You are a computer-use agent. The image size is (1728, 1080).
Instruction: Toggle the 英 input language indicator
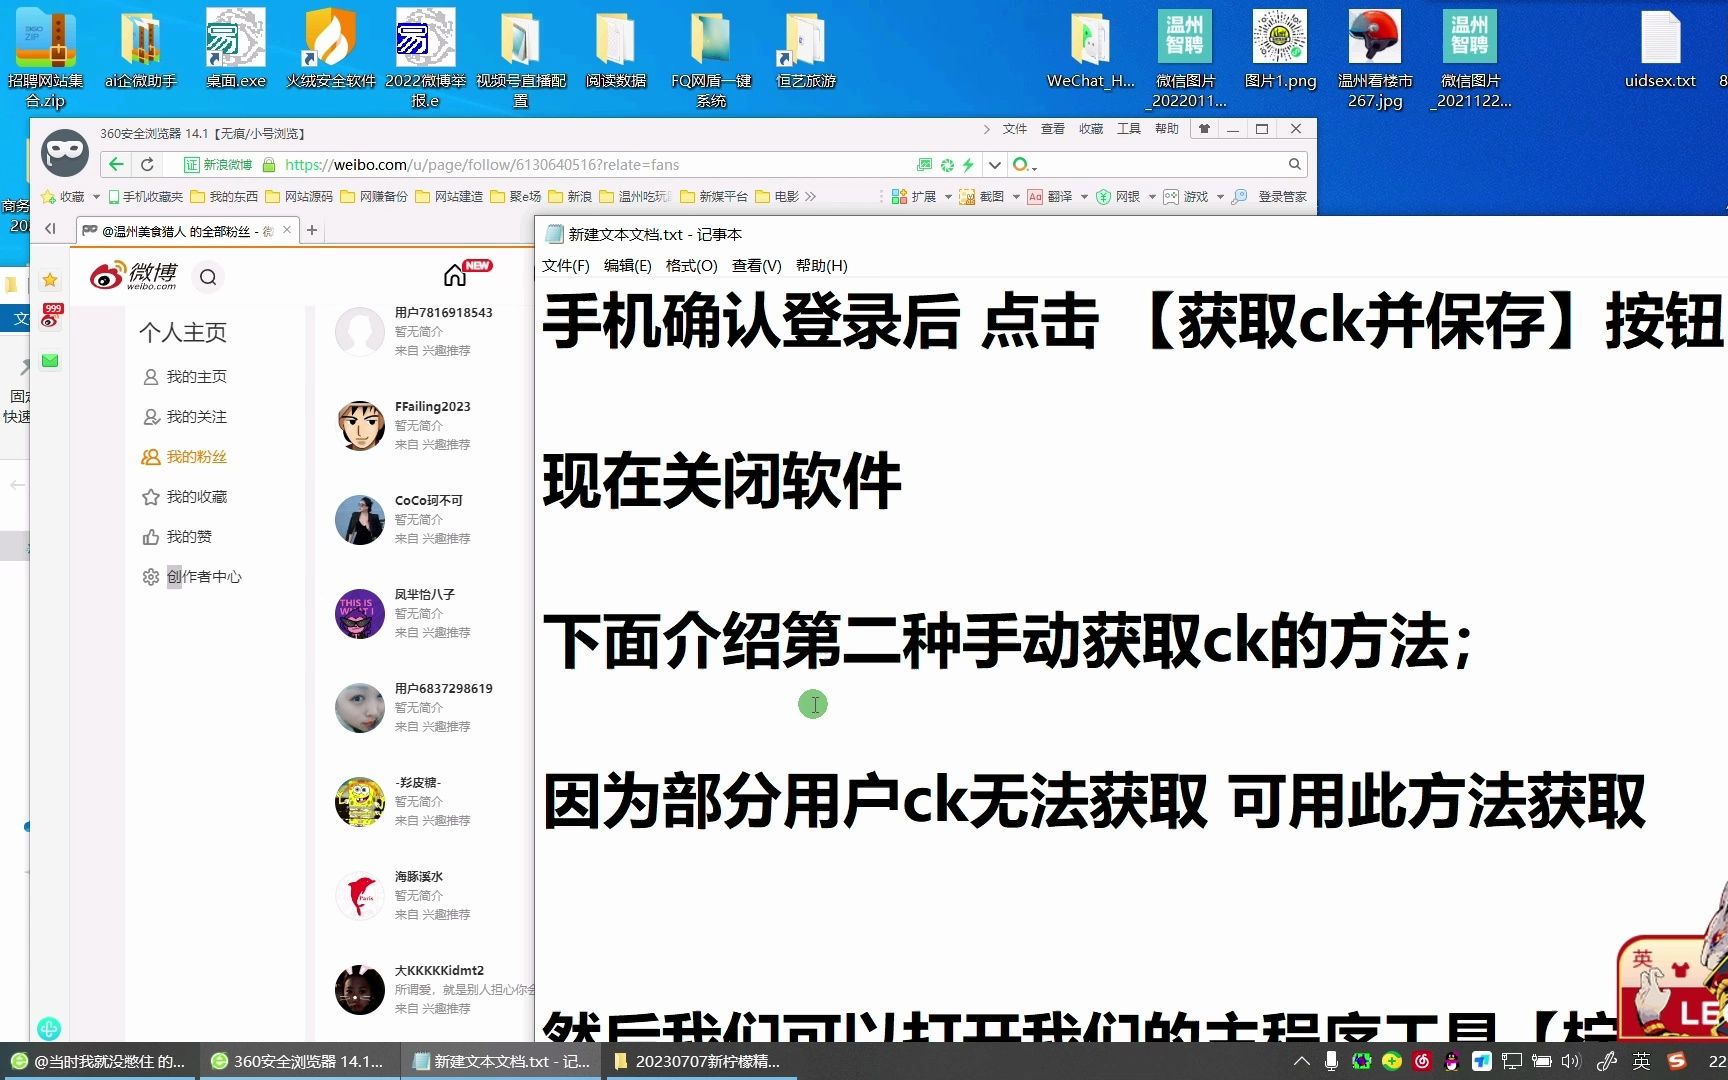click(1641, 1061)
